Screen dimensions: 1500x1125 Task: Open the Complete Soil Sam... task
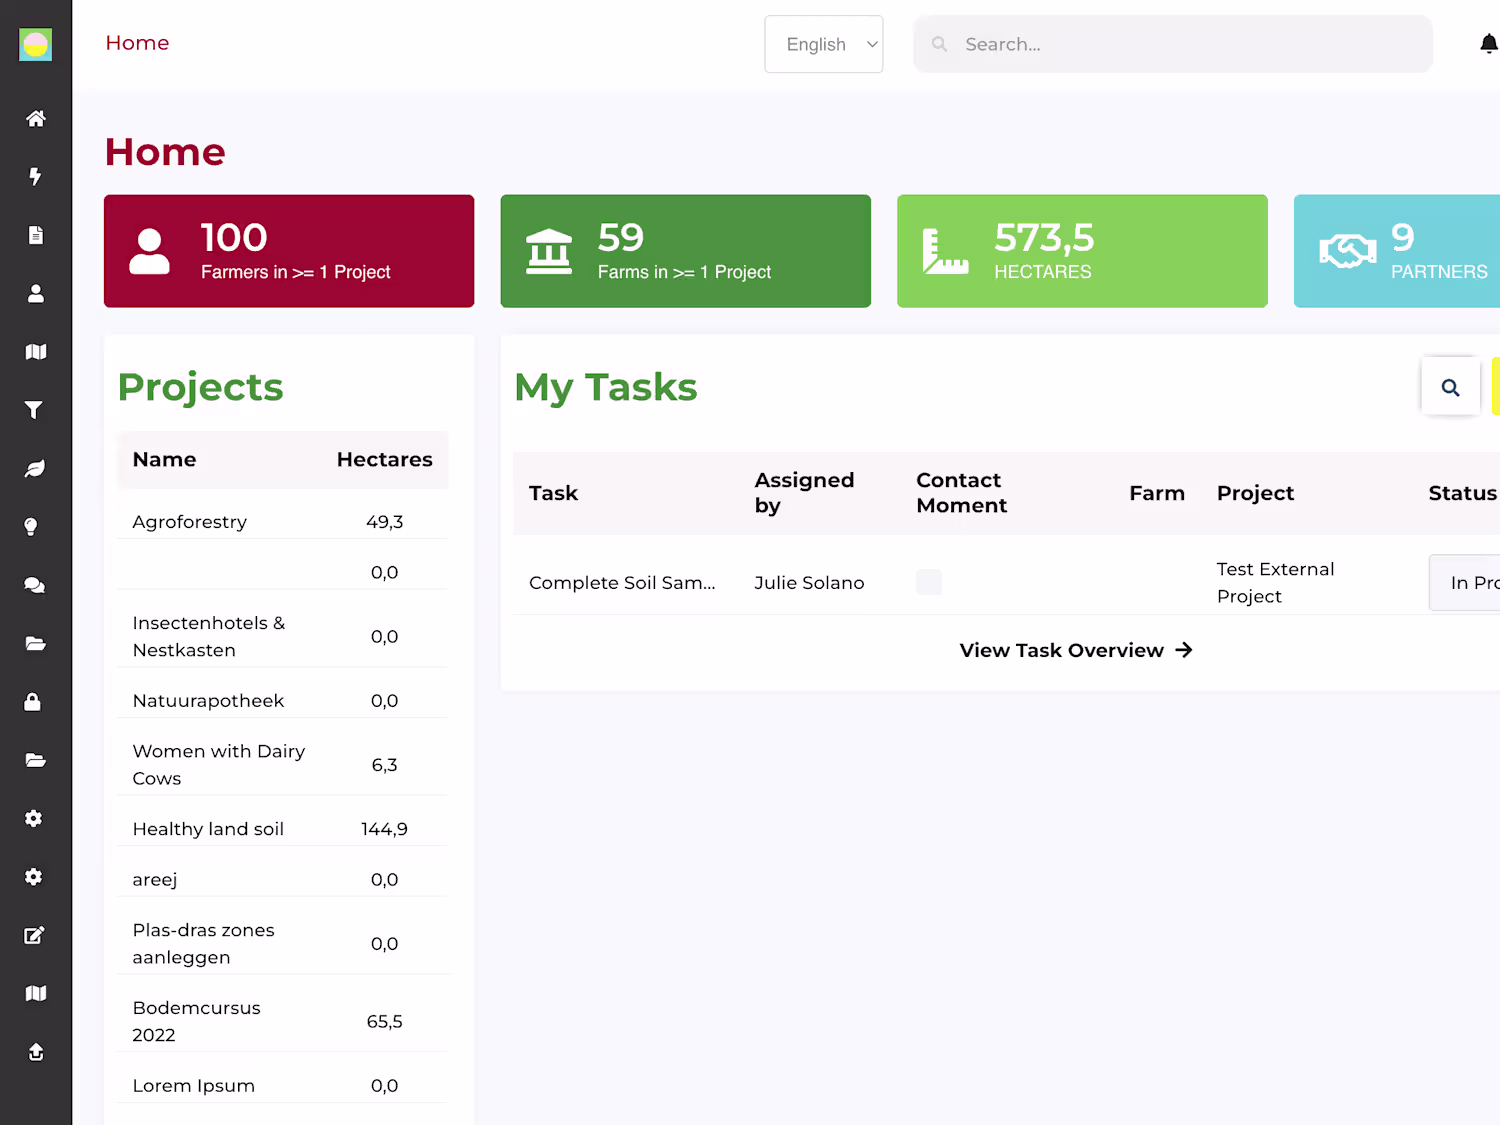coord(621,583)
